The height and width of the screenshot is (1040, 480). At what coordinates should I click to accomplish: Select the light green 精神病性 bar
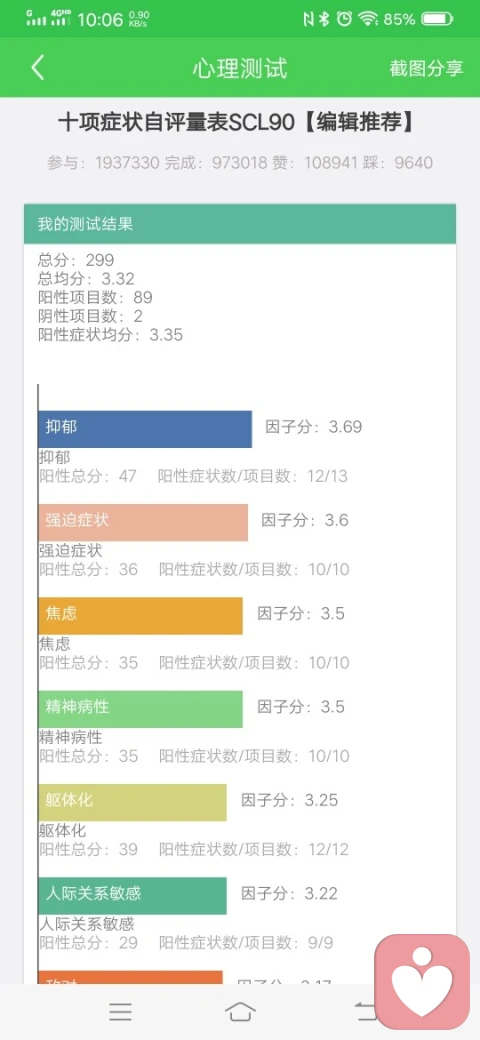coord(141,709)
